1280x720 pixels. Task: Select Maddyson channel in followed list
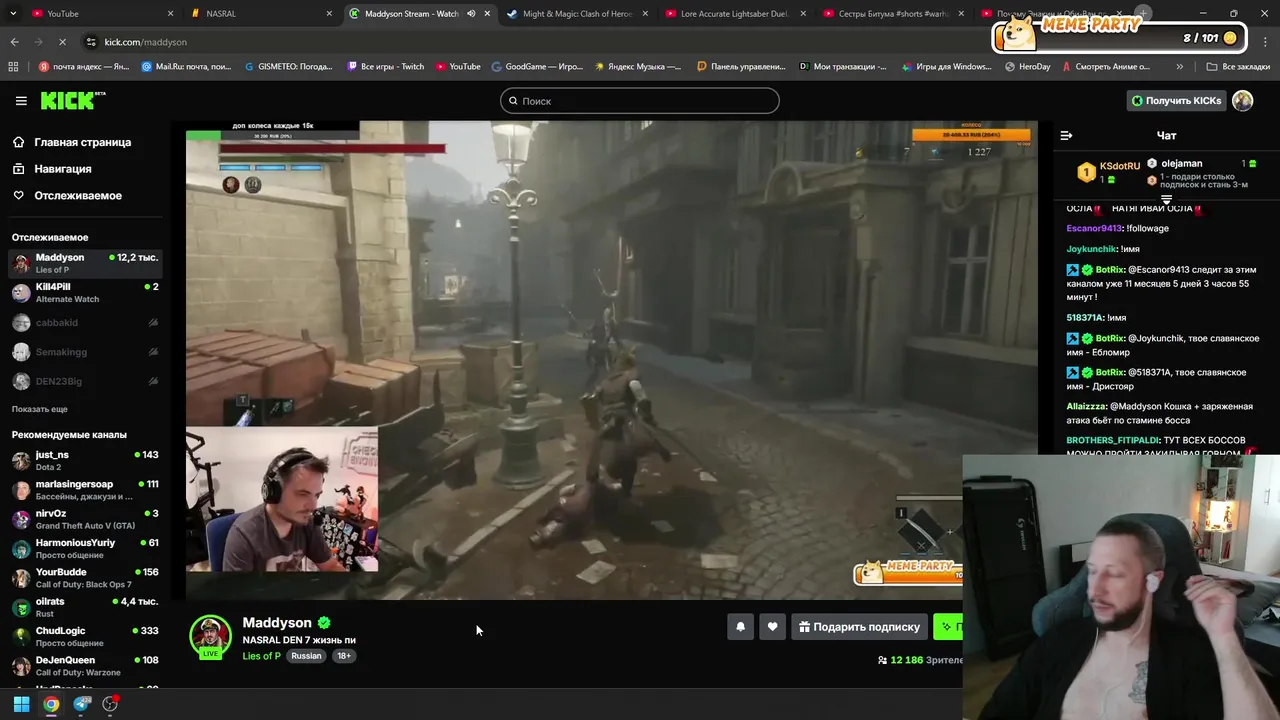[x=84, y=263]
